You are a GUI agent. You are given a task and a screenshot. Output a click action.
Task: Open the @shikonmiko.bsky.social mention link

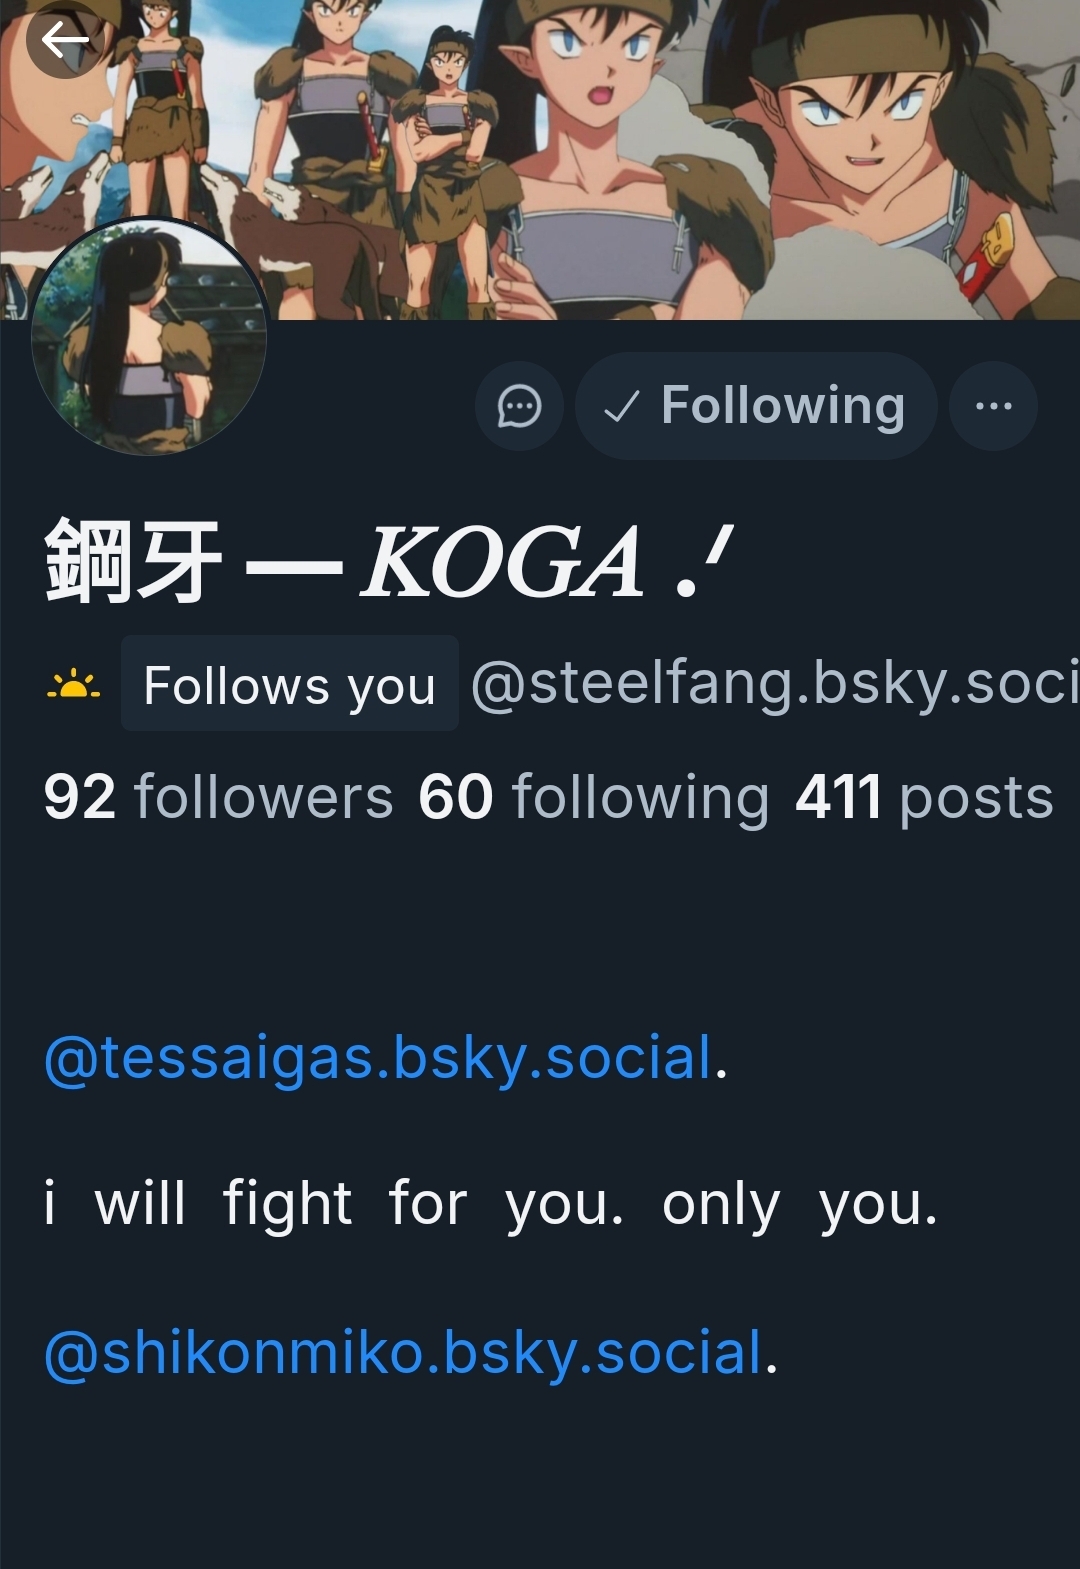tap(403, 1352)
